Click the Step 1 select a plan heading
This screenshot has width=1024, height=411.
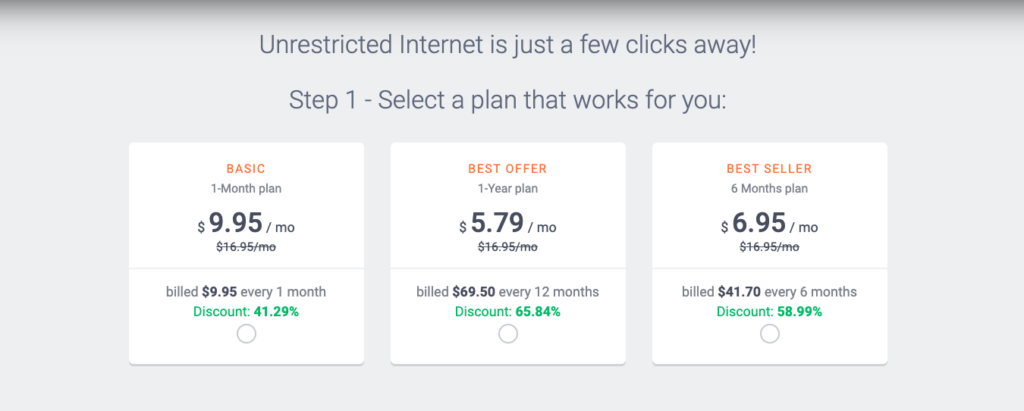[507, 101]
